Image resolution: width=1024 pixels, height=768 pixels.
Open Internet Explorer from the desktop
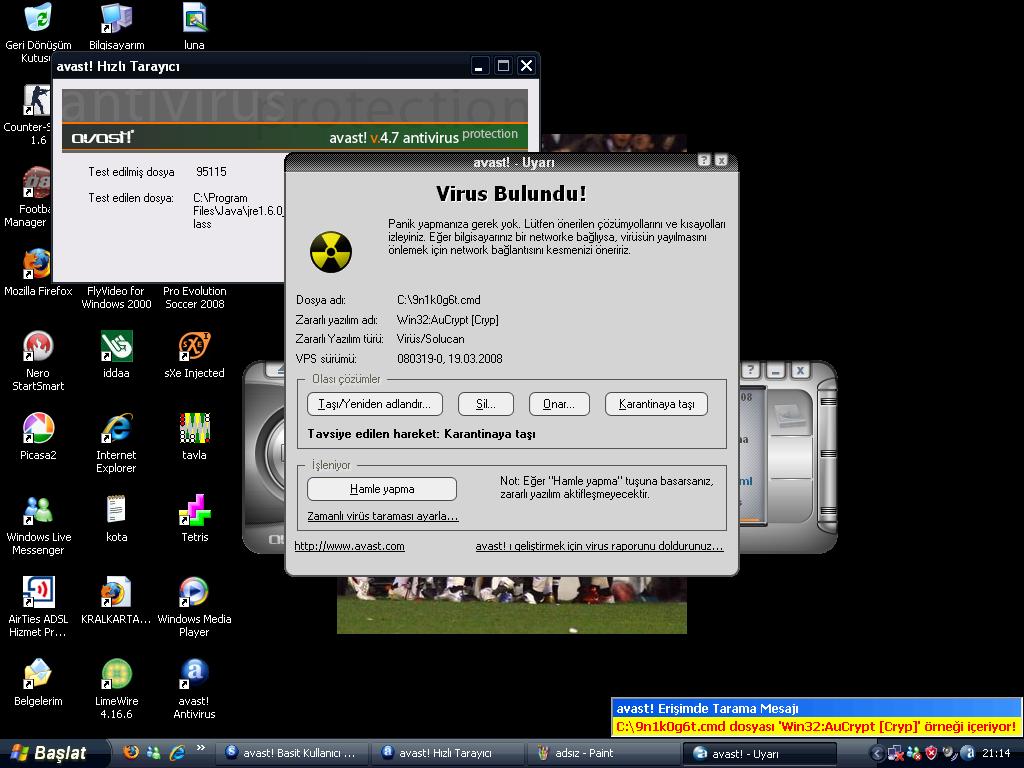point(116,429)
